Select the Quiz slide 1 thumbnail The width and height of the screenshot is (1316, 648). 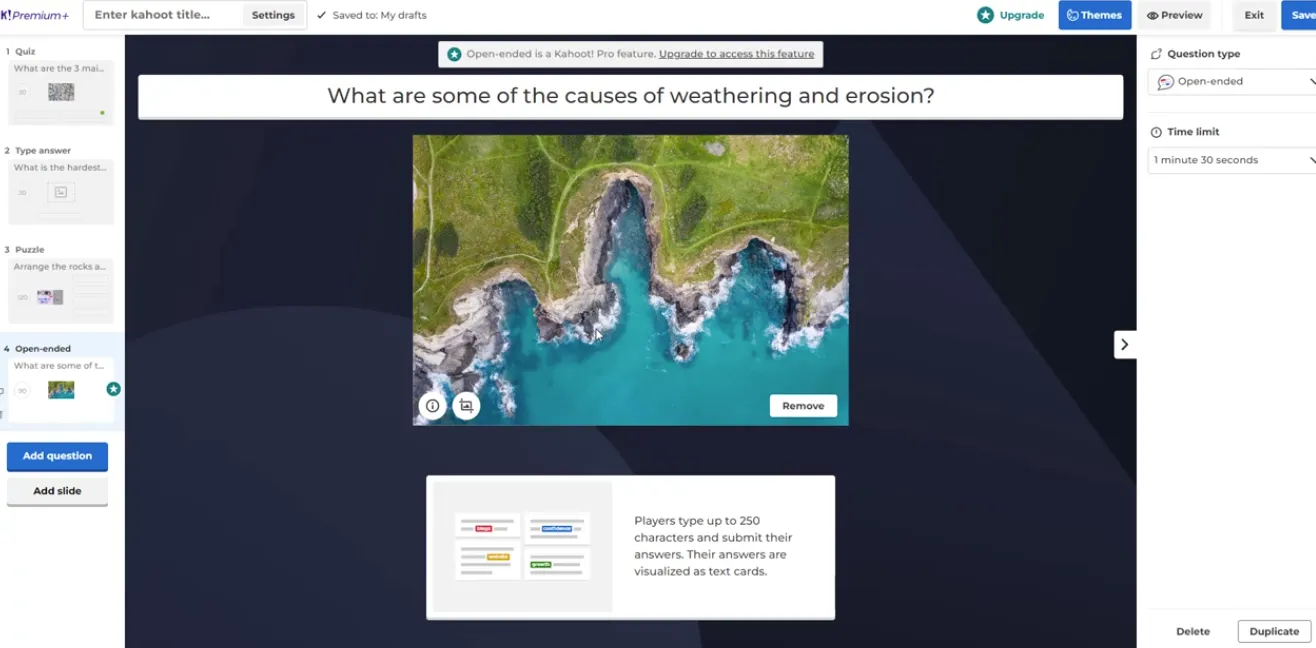[x=61, y=92]
